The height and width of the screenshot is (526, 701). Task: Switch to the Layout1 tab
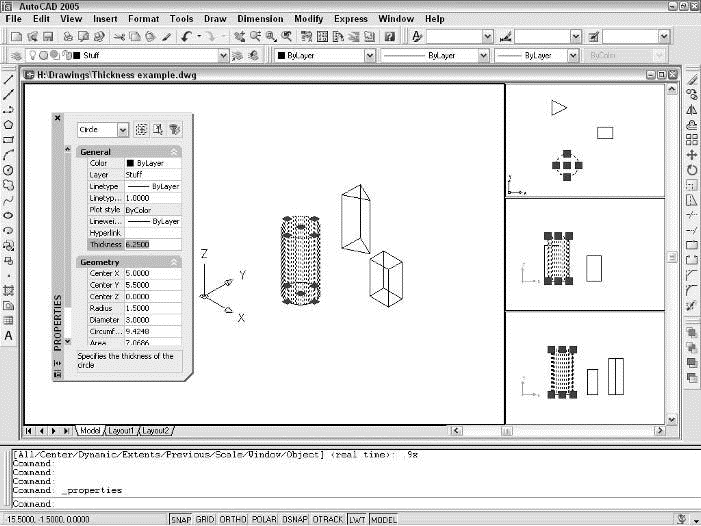coord(121,431)
